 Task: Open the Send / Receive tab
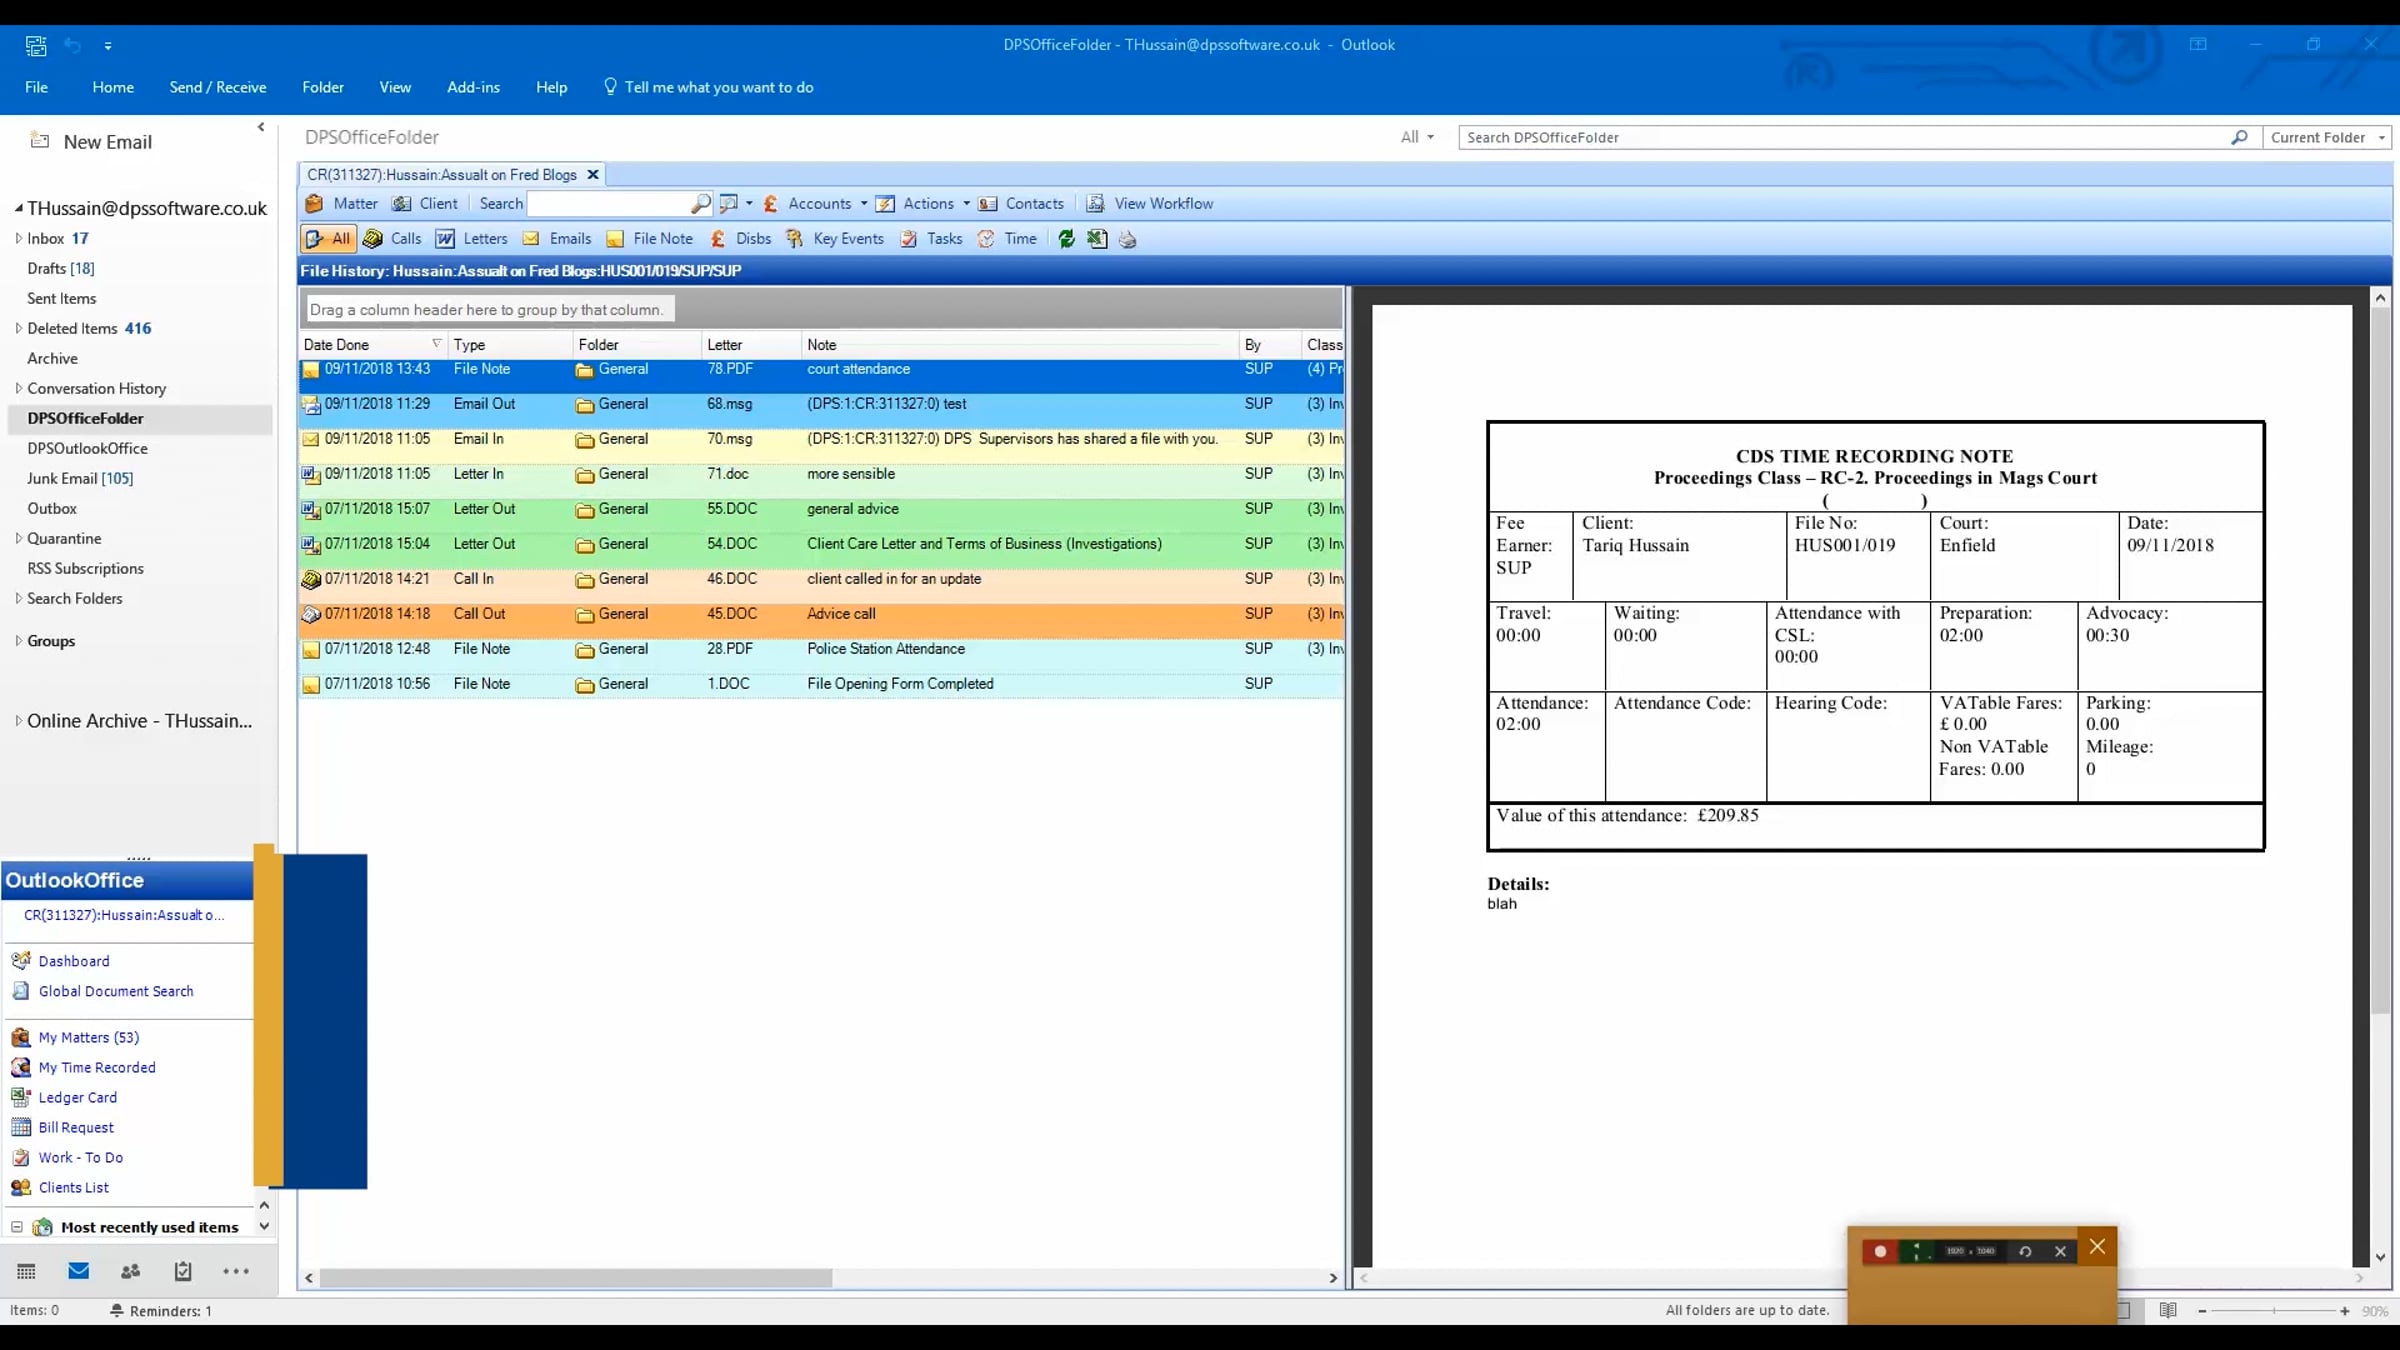(x=218, y=87)
